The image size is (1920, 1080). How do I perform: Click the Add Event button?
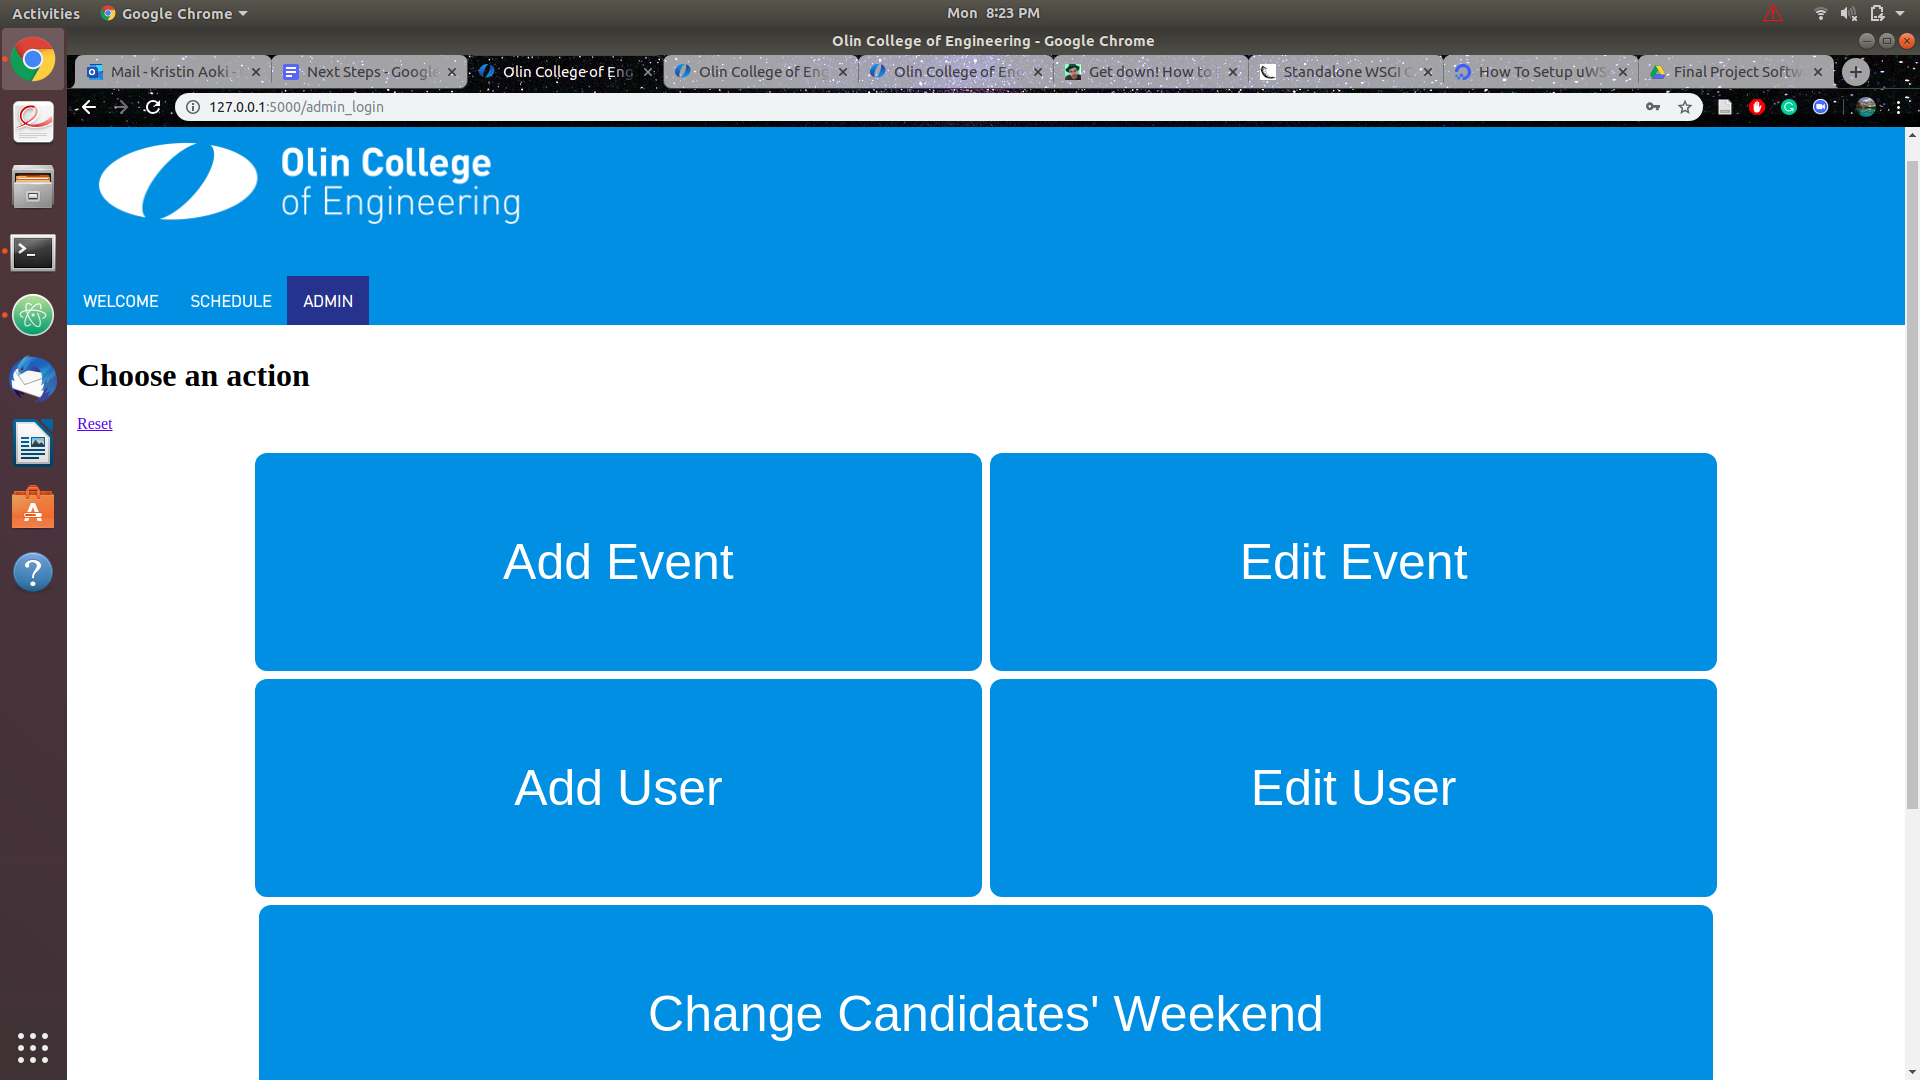[x=617, y=560]
